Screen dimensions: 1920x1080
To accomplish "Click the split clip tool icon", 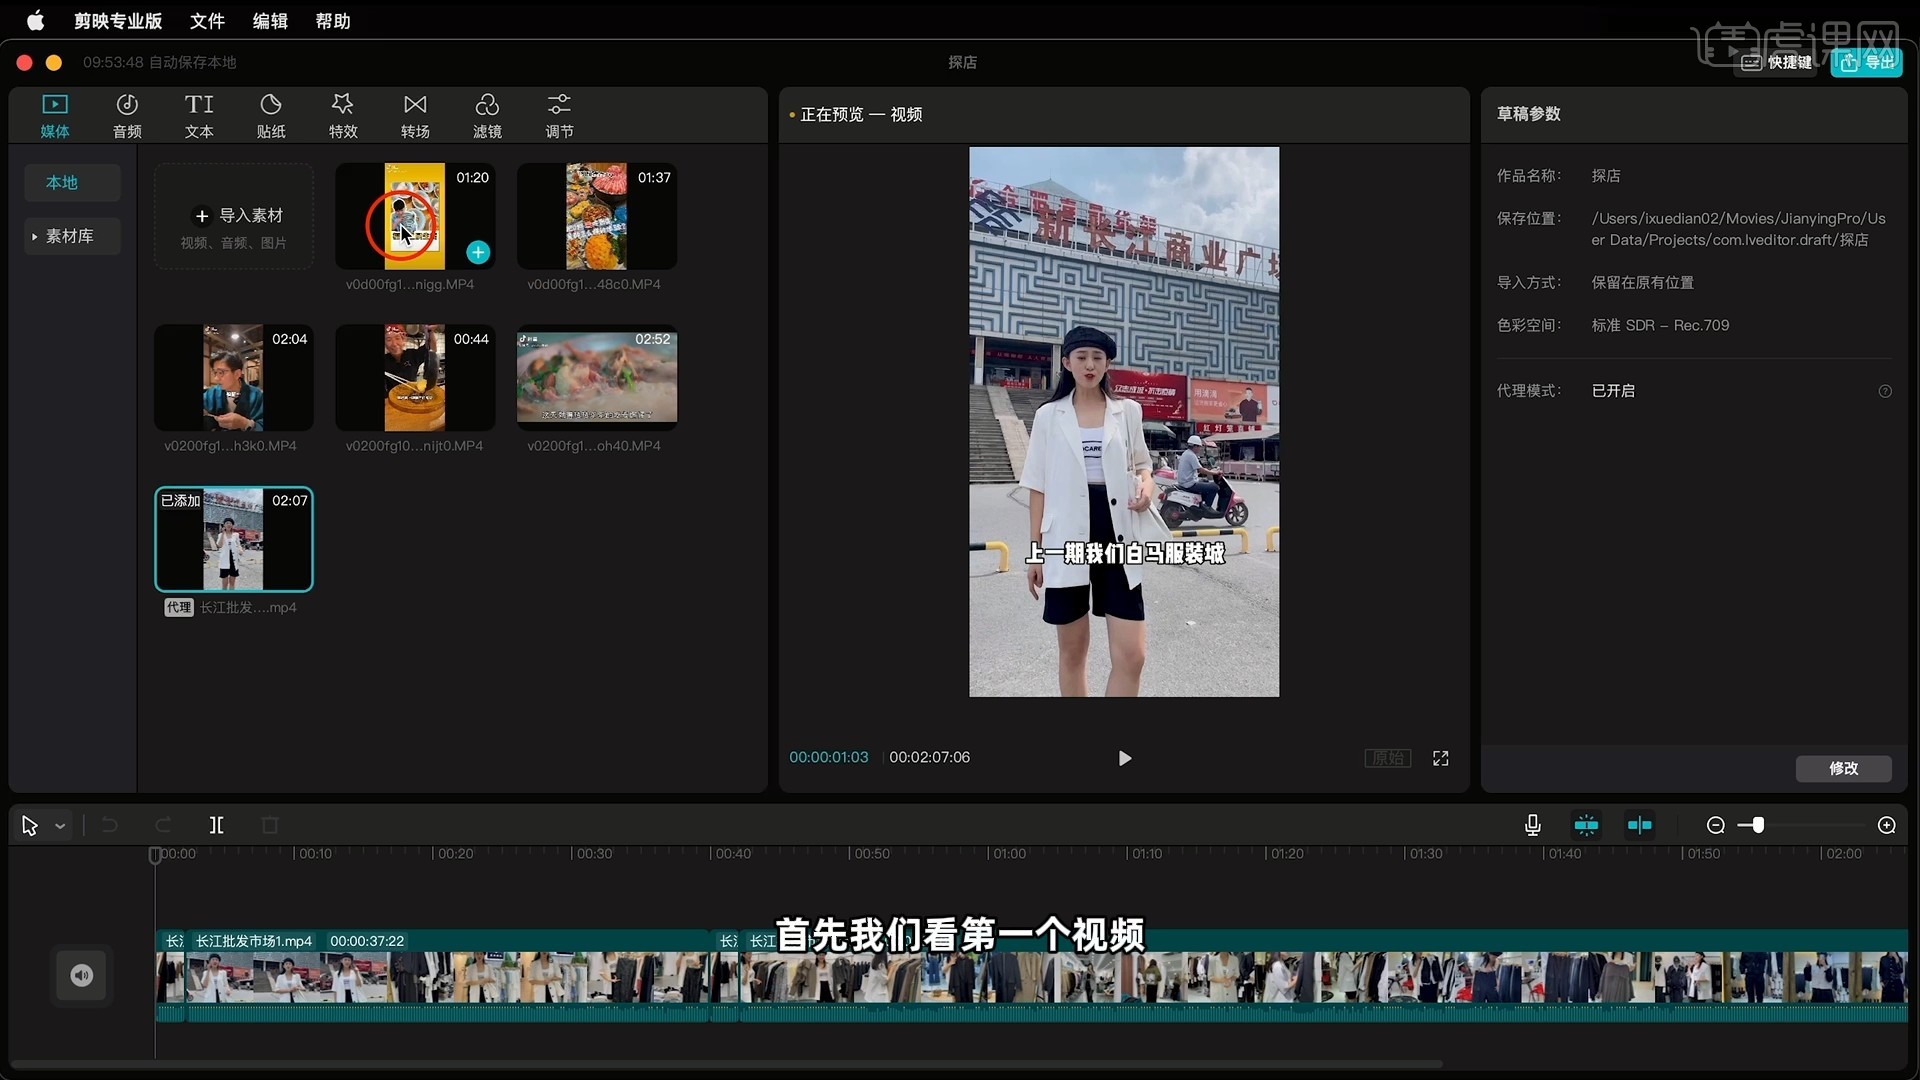I will tap(216, 825).
